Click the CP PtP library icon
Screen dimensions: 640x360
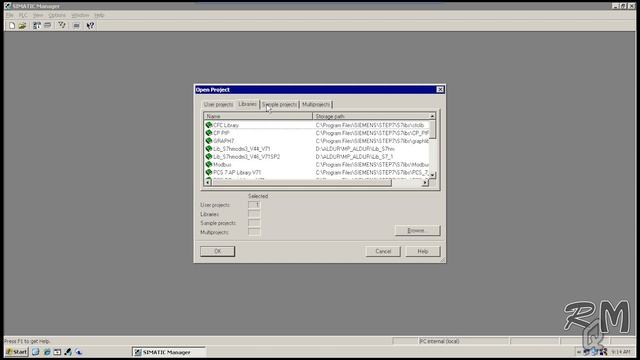pos(209,133)
